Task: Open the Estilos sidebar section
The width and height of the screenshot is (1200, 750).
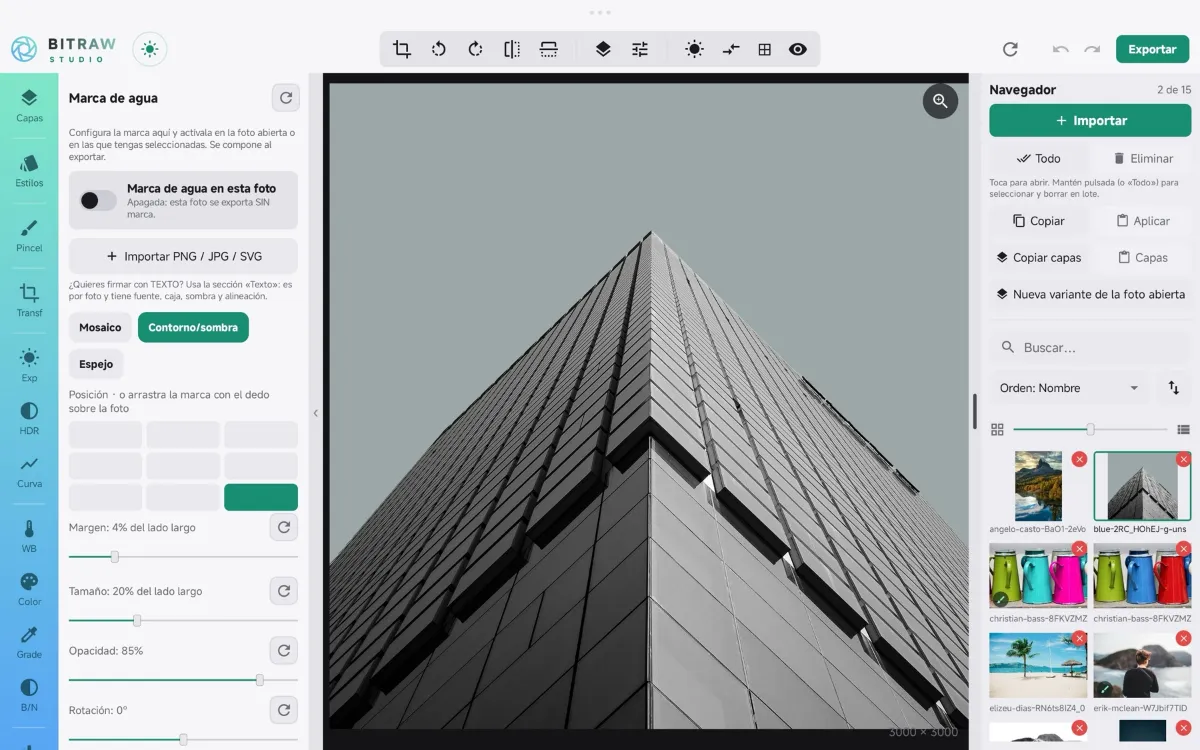Action: coord(29,170)
